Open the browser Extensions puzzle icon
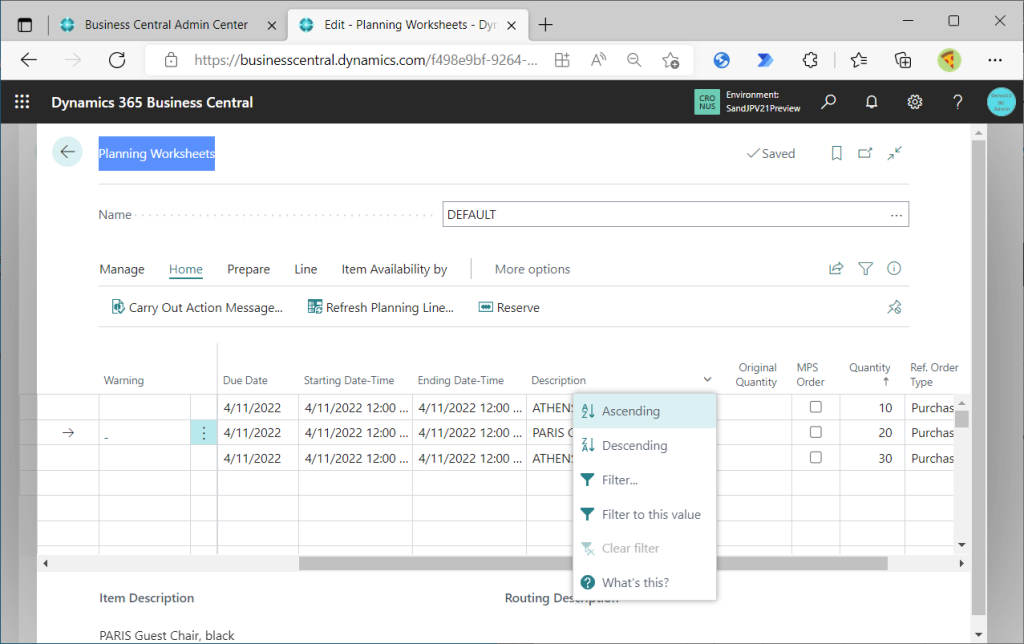Viewport: 1024px width, 644px height. [810, 60]
